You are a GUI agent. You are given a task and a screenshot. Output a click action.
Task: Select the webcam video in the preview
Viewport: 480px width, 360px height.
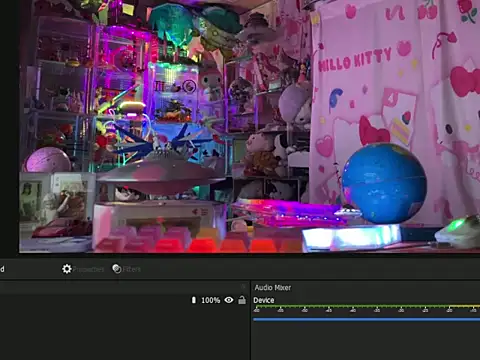249,126
